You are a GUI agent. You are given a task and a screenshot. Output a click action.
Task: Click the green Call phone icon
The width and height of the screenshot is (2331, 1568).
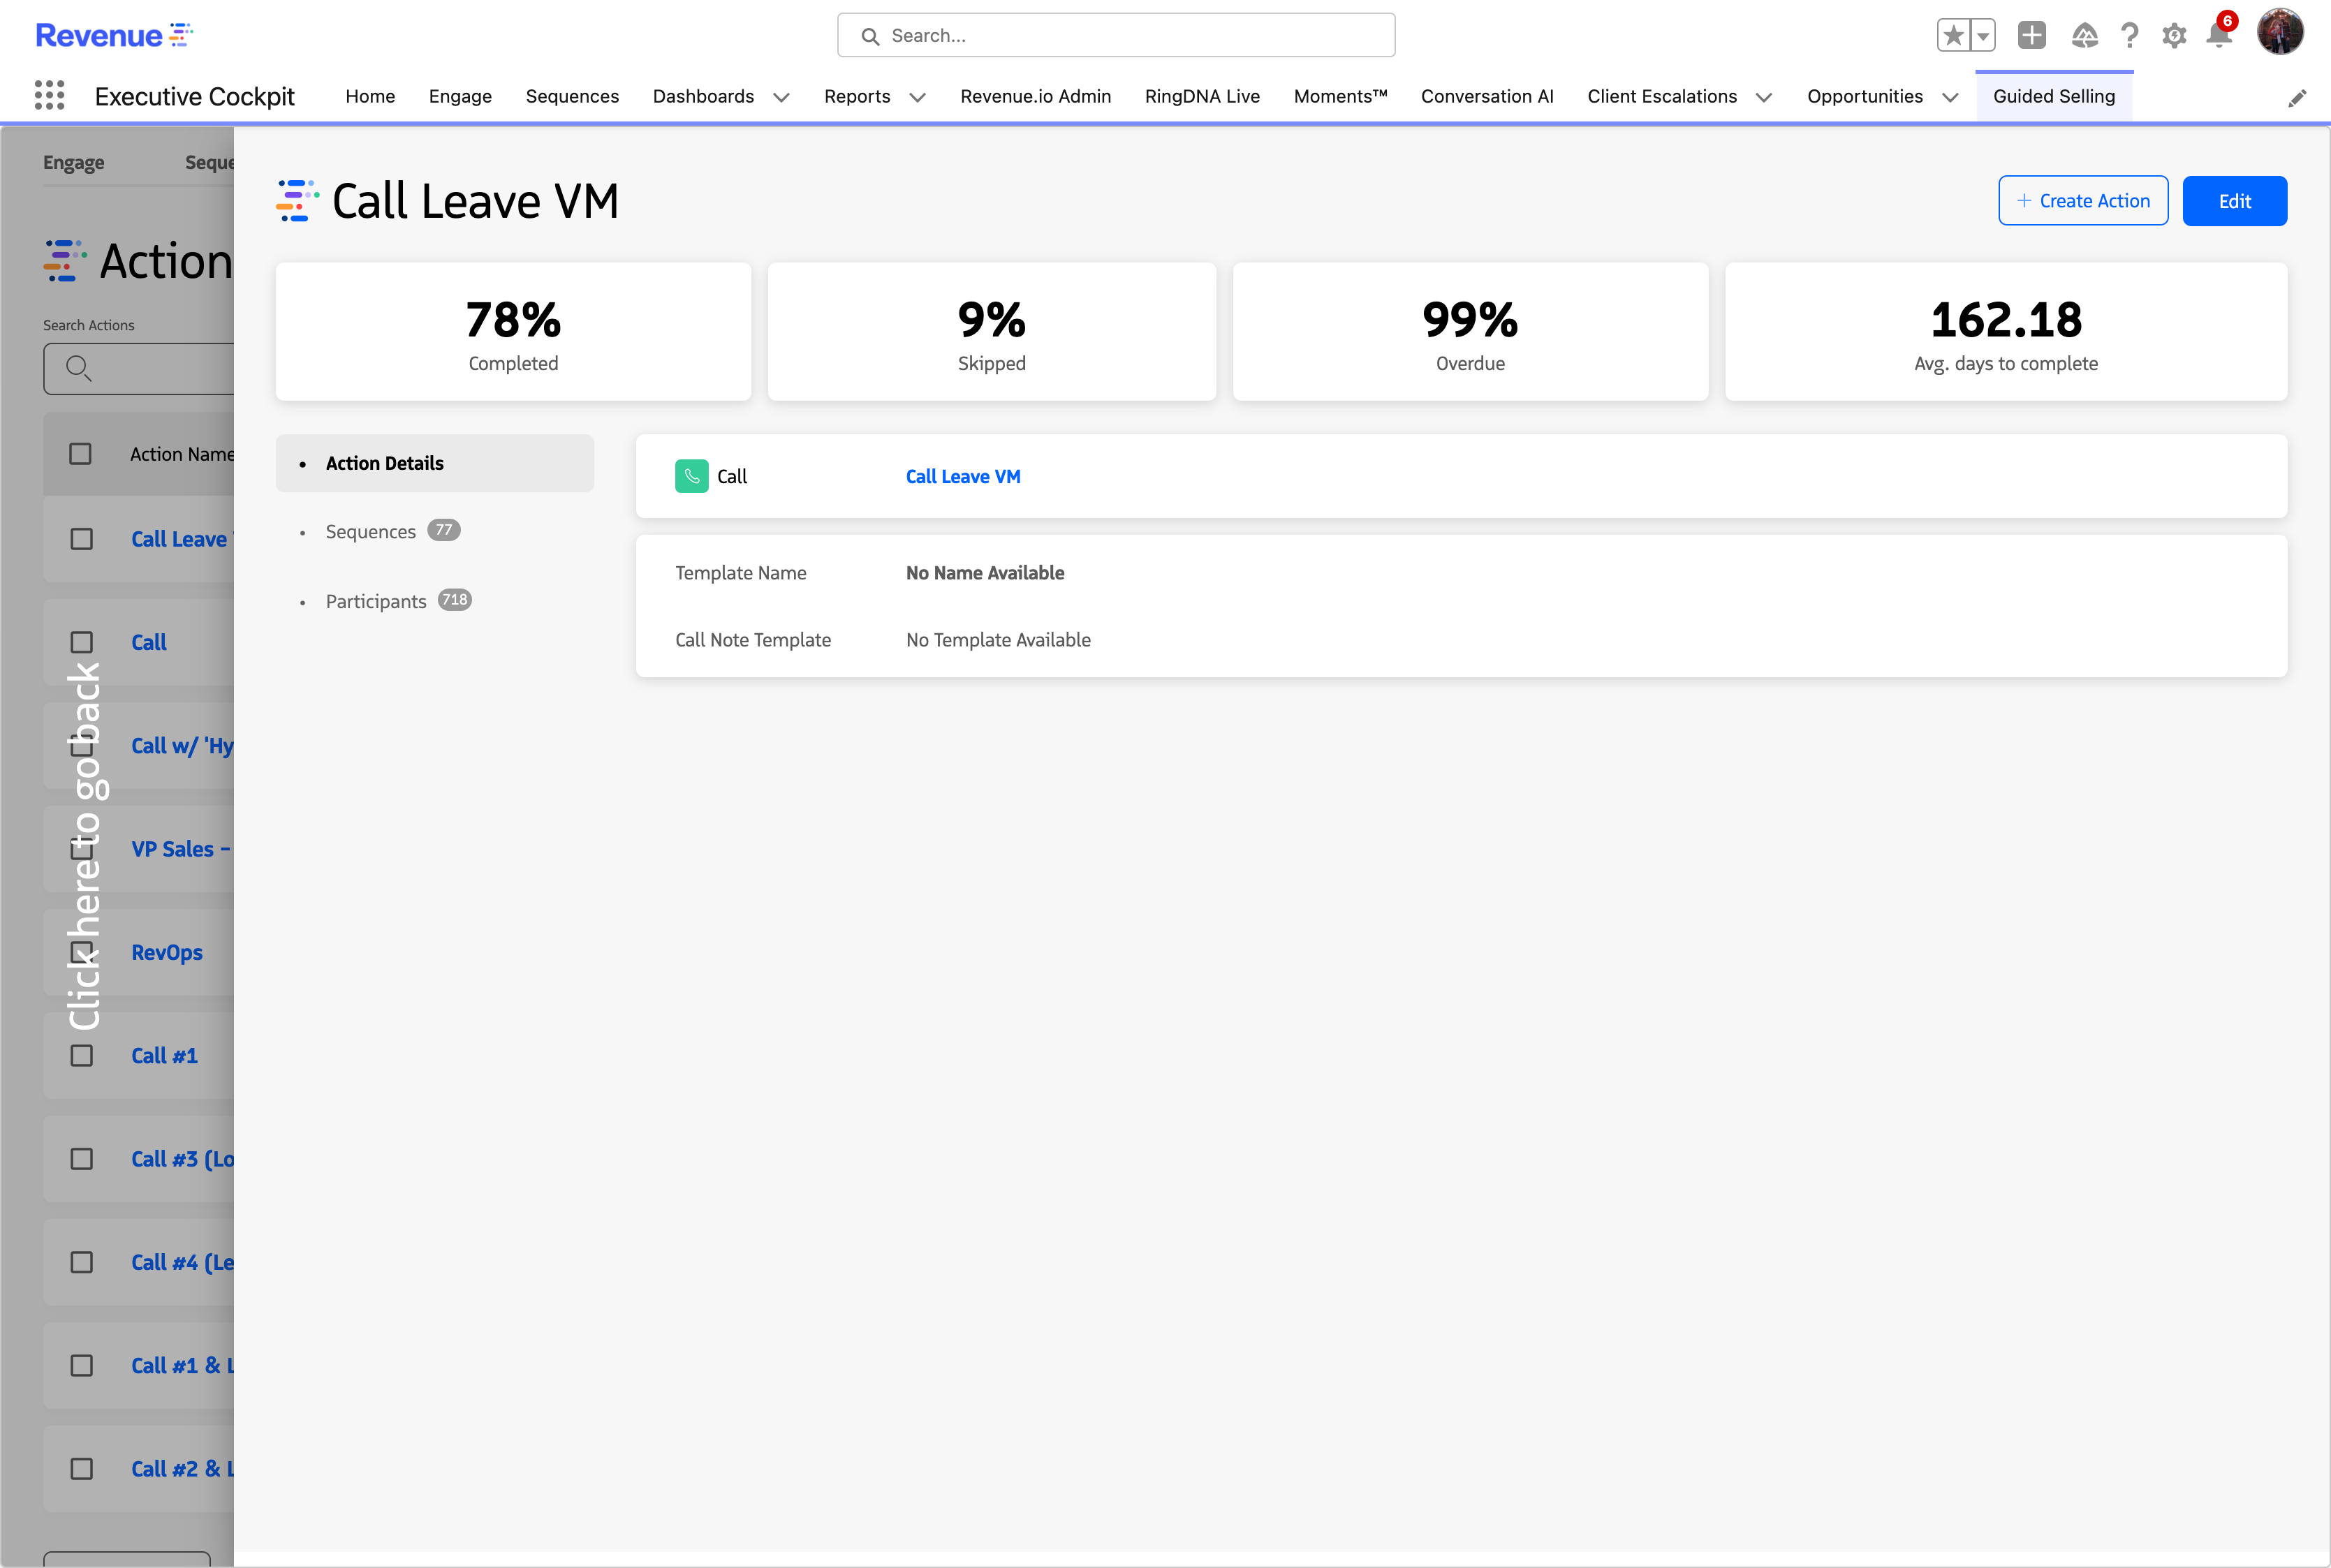[691, 476]
